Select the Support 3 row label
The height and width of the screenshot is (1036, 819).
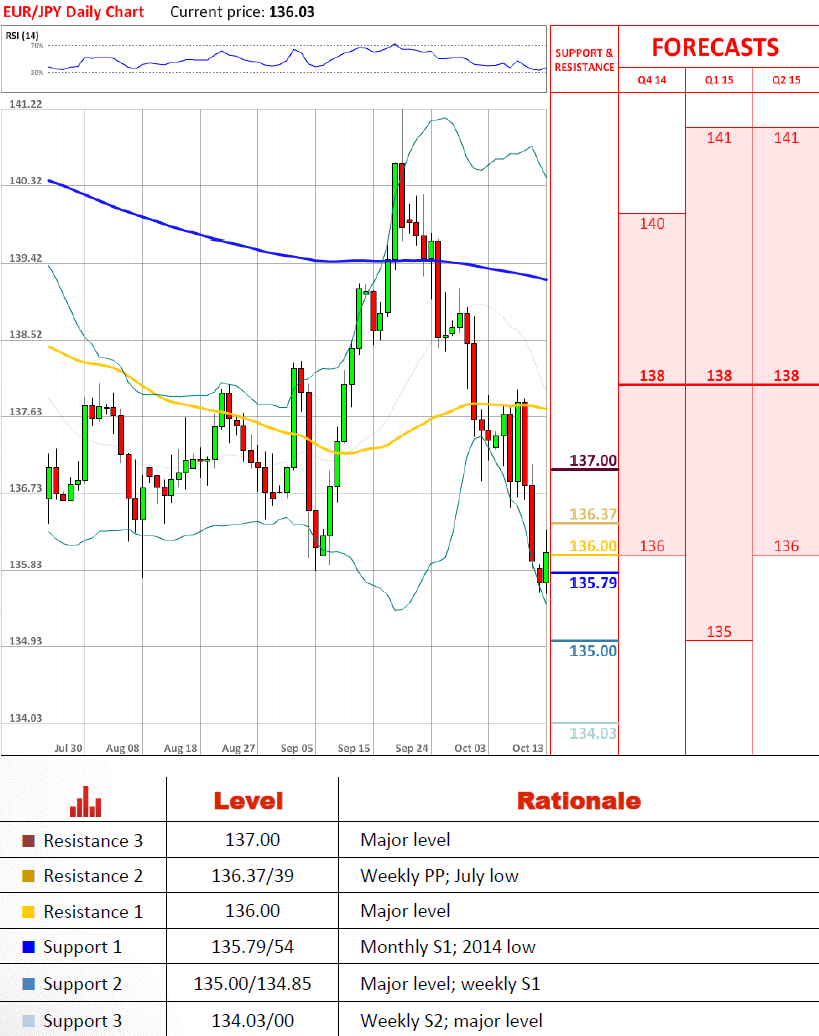pos(83,1021)
